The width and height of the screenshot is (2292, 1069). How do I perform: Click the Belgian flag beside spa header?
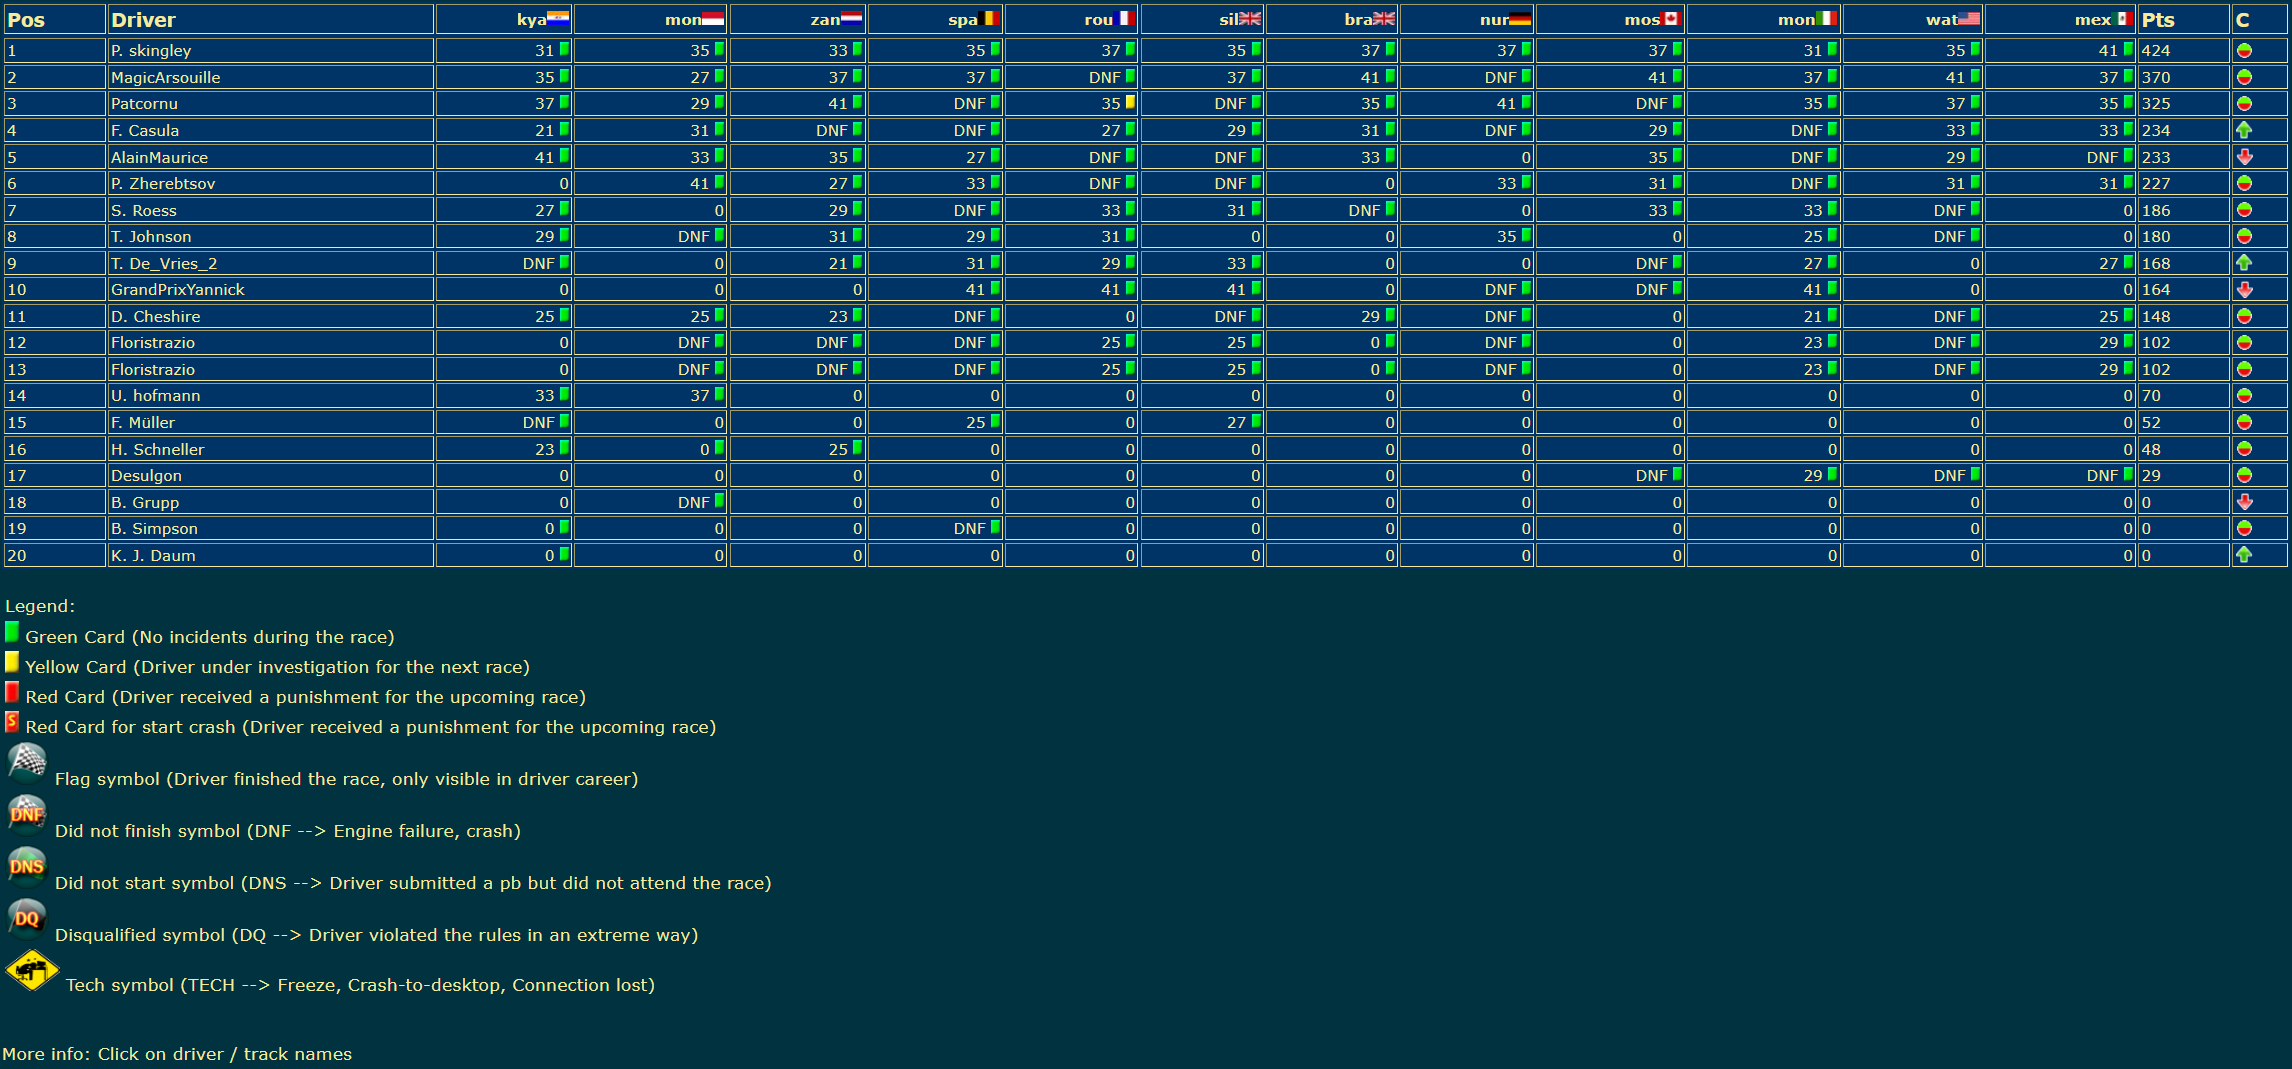(x=989, y=19)
